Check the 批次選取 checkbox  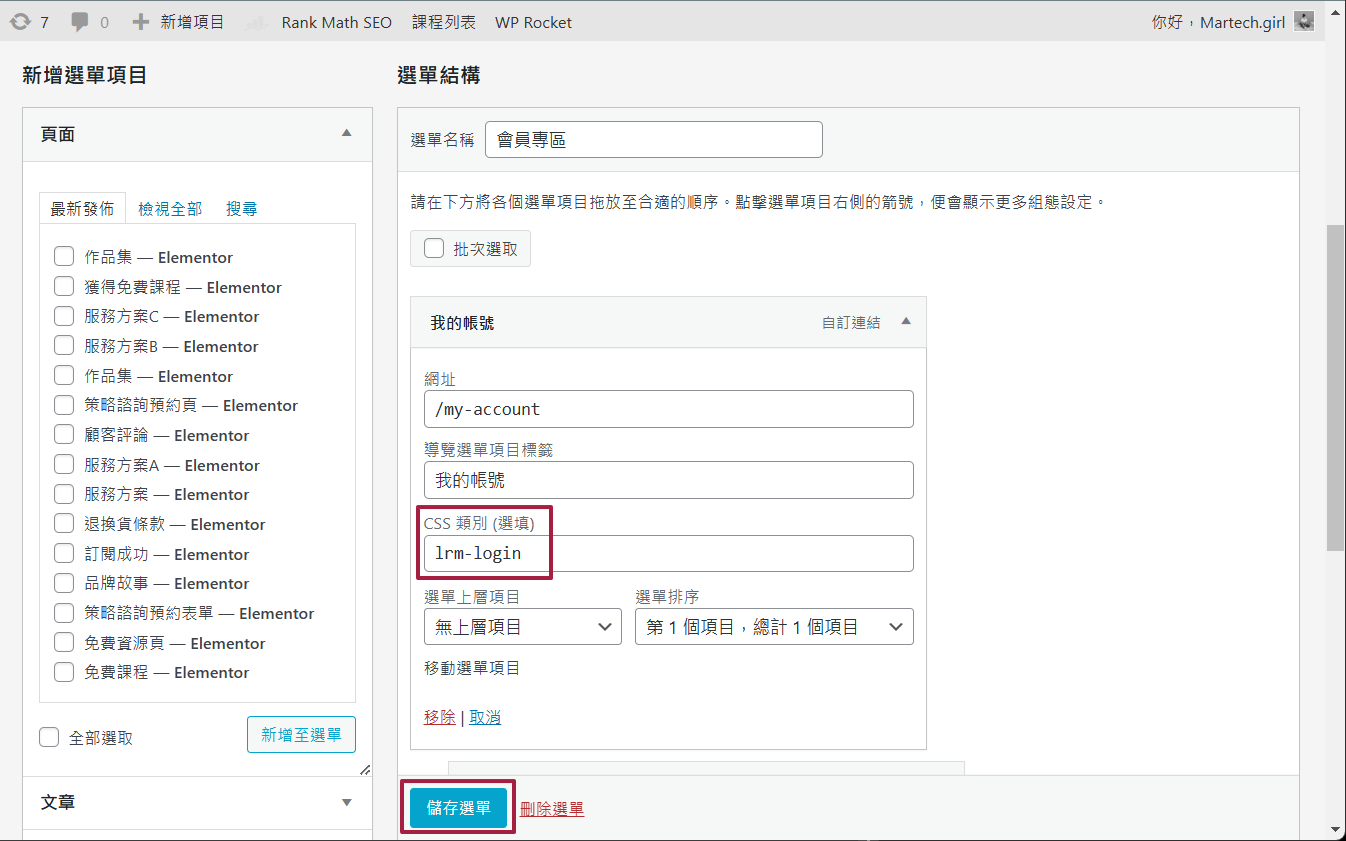(434, 248)
